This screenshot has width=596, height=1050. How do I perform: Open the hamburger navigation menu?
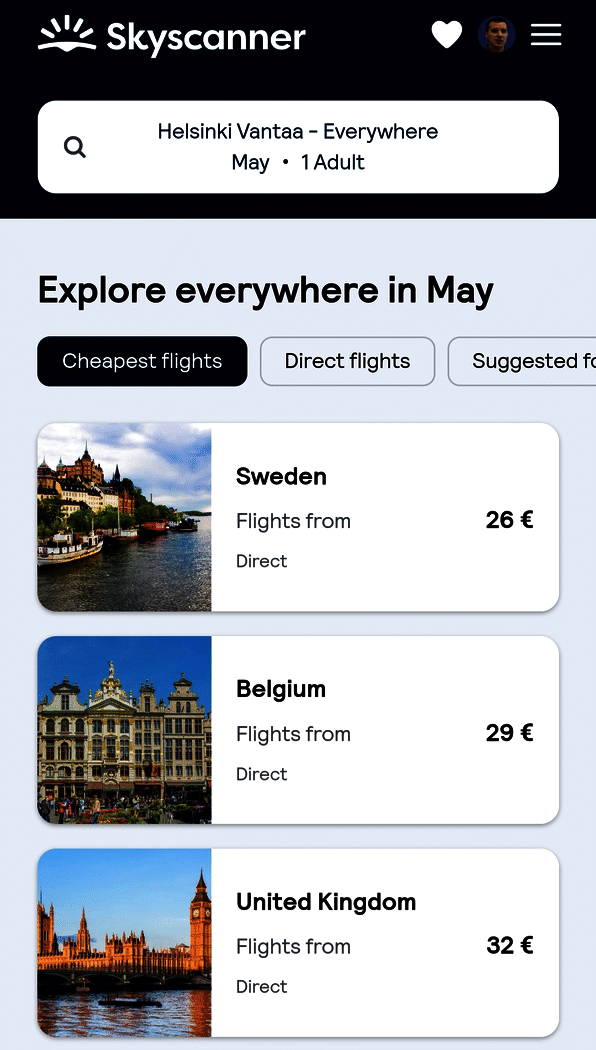tap(546, 34)
